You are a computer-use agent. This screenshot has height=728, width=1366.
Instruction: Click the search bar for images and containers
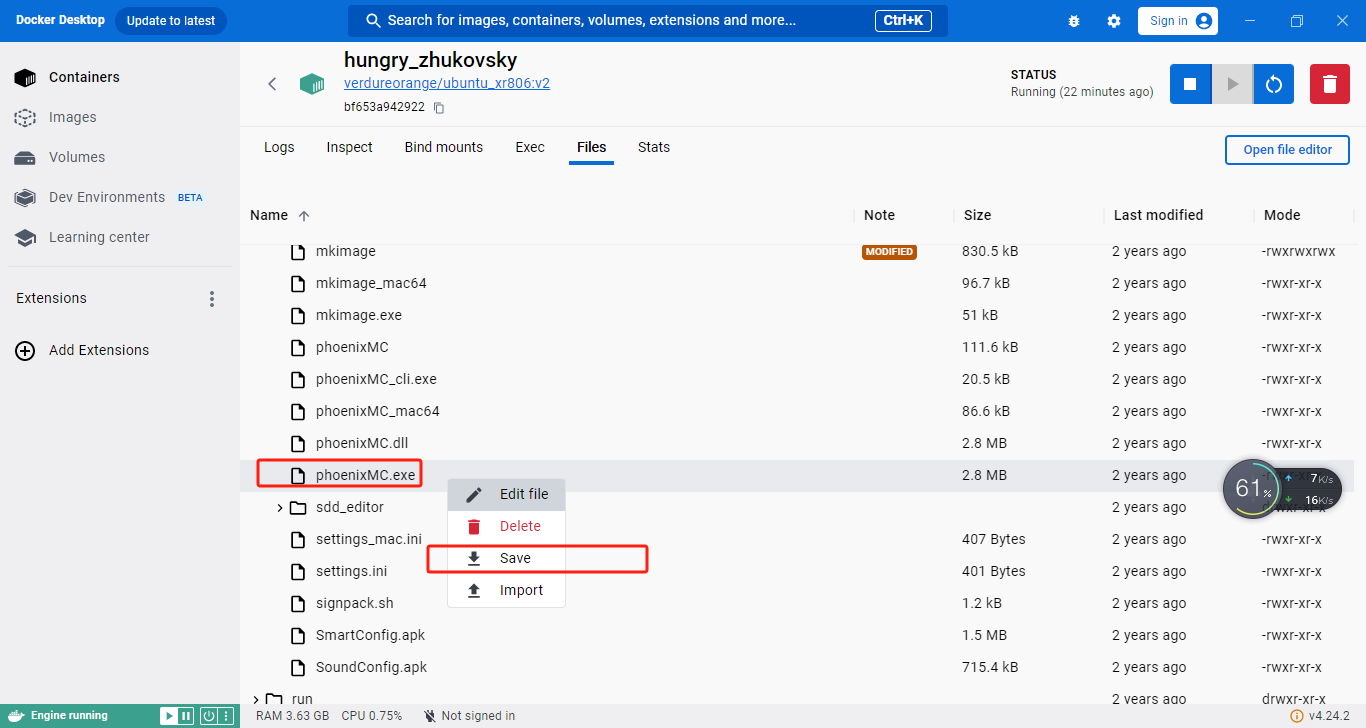click(648, 21)
